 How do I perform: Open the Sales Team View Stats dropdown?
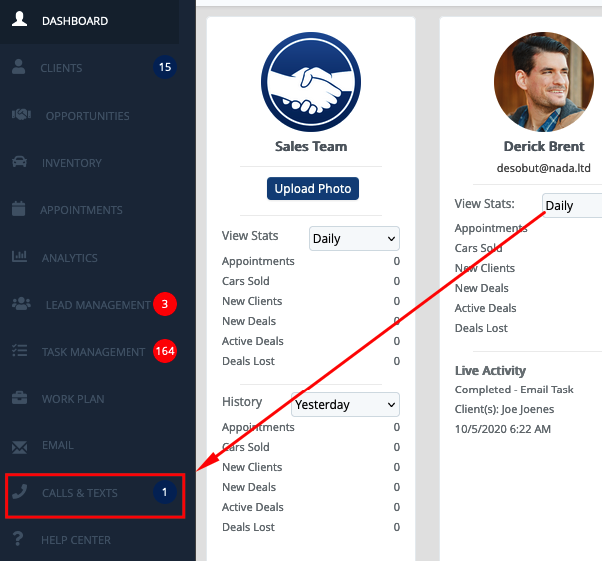click(354, 238)
